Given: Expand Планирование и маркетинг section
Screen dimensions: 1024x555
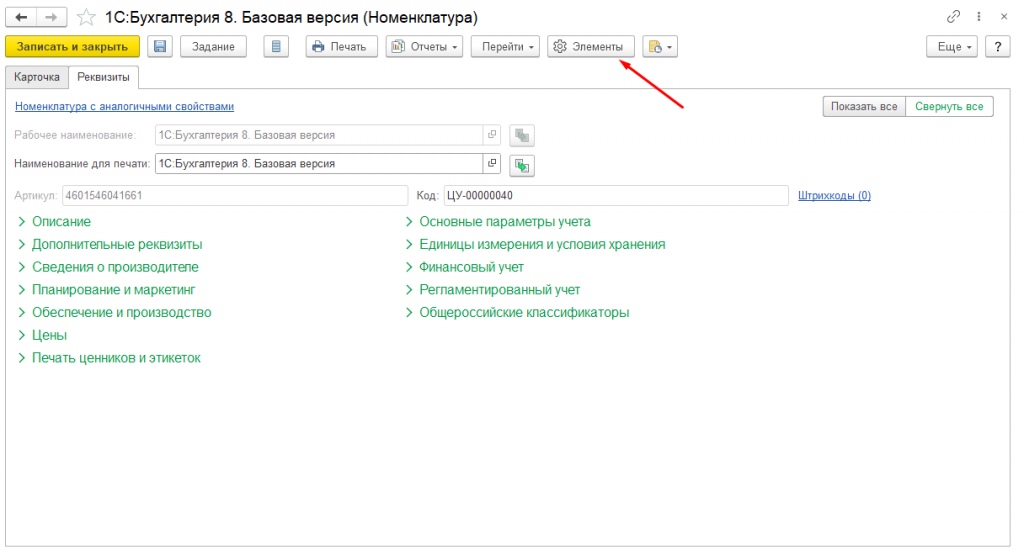Looking at the screenshot, I should (106, 290).
